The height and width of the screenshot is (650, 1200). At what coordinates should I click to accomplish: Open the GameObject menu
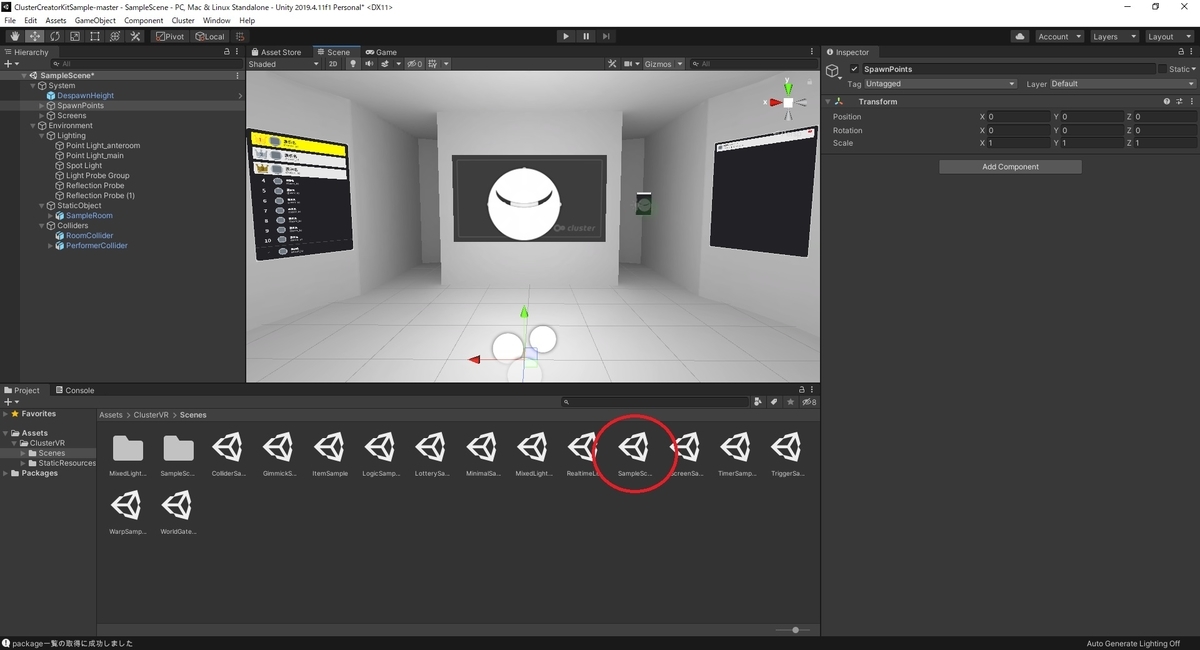pyautogui.click(x=95, y=20)
